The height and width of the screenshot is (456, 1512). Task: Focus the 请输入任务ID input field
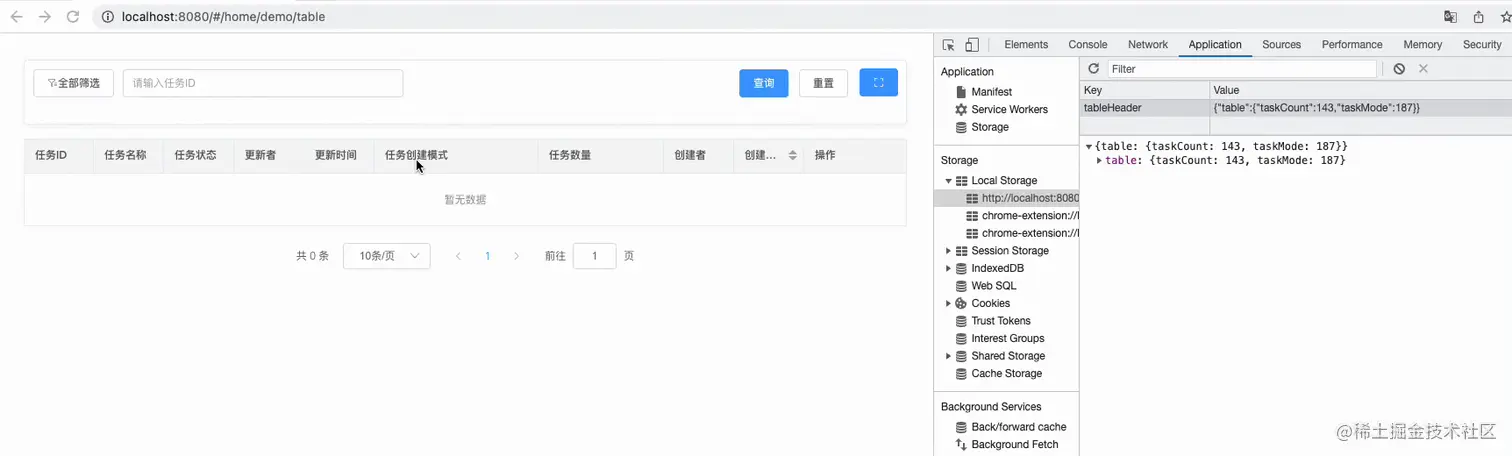click(x=263, y=83)
